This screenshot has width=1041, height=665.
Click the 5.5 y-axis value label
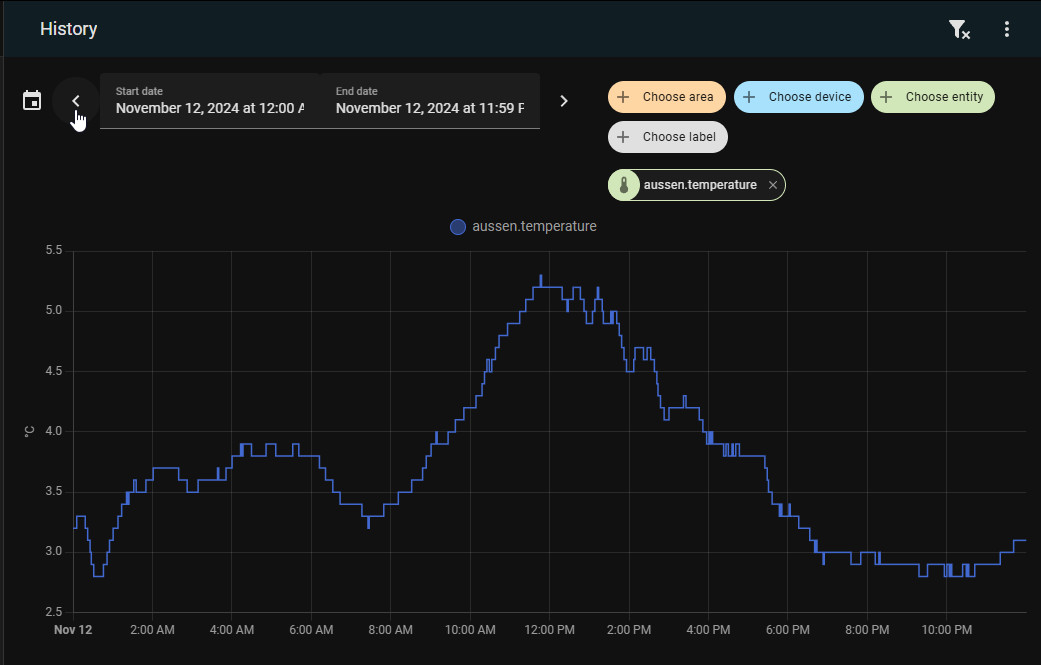tap(53, 250)
